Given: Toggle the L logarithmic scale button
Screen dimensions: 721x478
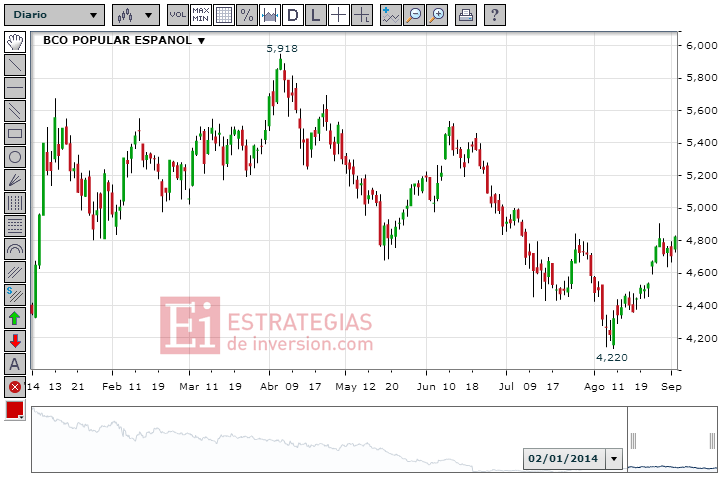Looking at the screenshot, I should pos(315,15).
